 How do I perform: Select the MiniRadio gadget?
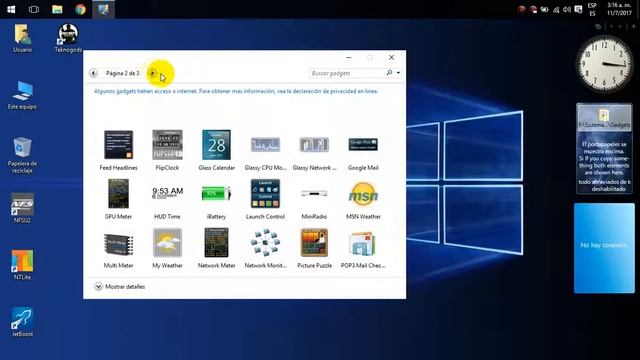click(314, 199)
